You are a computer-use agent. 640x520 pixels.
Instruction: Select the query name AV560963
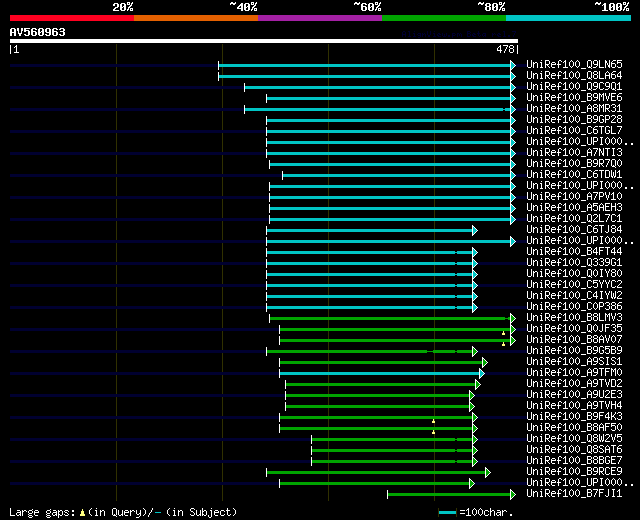(x=38, y=32)
